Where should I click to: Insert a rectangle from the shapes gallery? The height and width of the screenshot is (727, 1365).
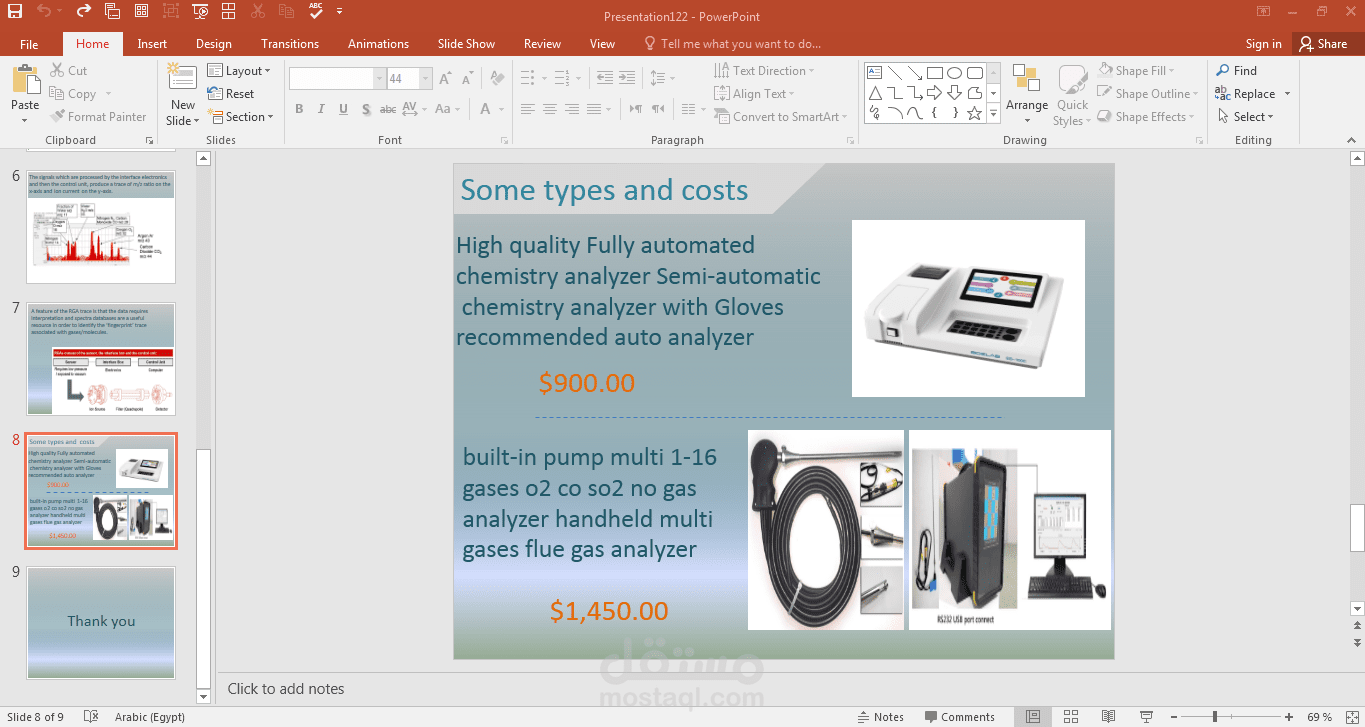pyautogui.click(x=934, y=71)
